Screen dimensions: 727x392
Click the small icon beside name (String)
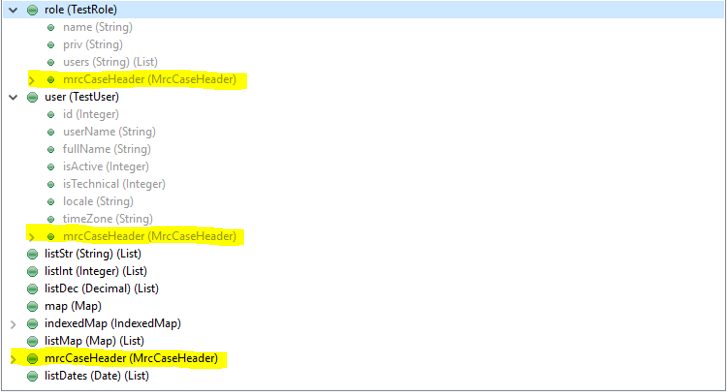pos(51,28)
